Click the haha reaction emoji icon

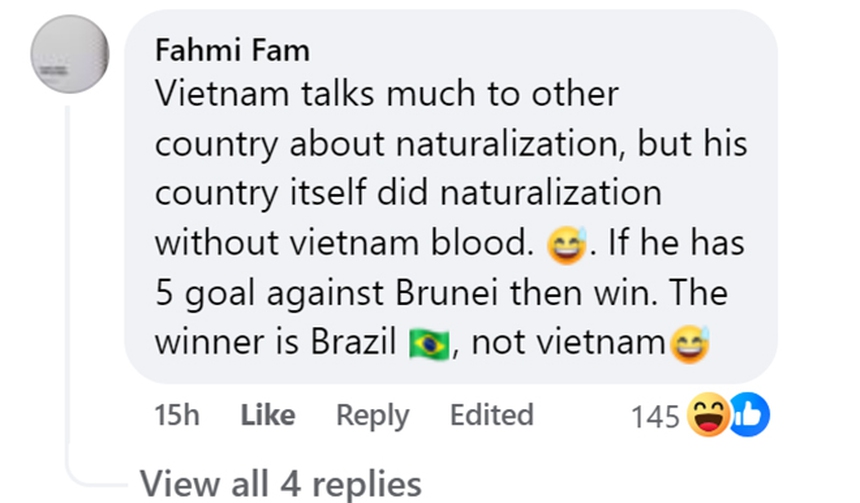pyautogui.click(x=708, y=415)
